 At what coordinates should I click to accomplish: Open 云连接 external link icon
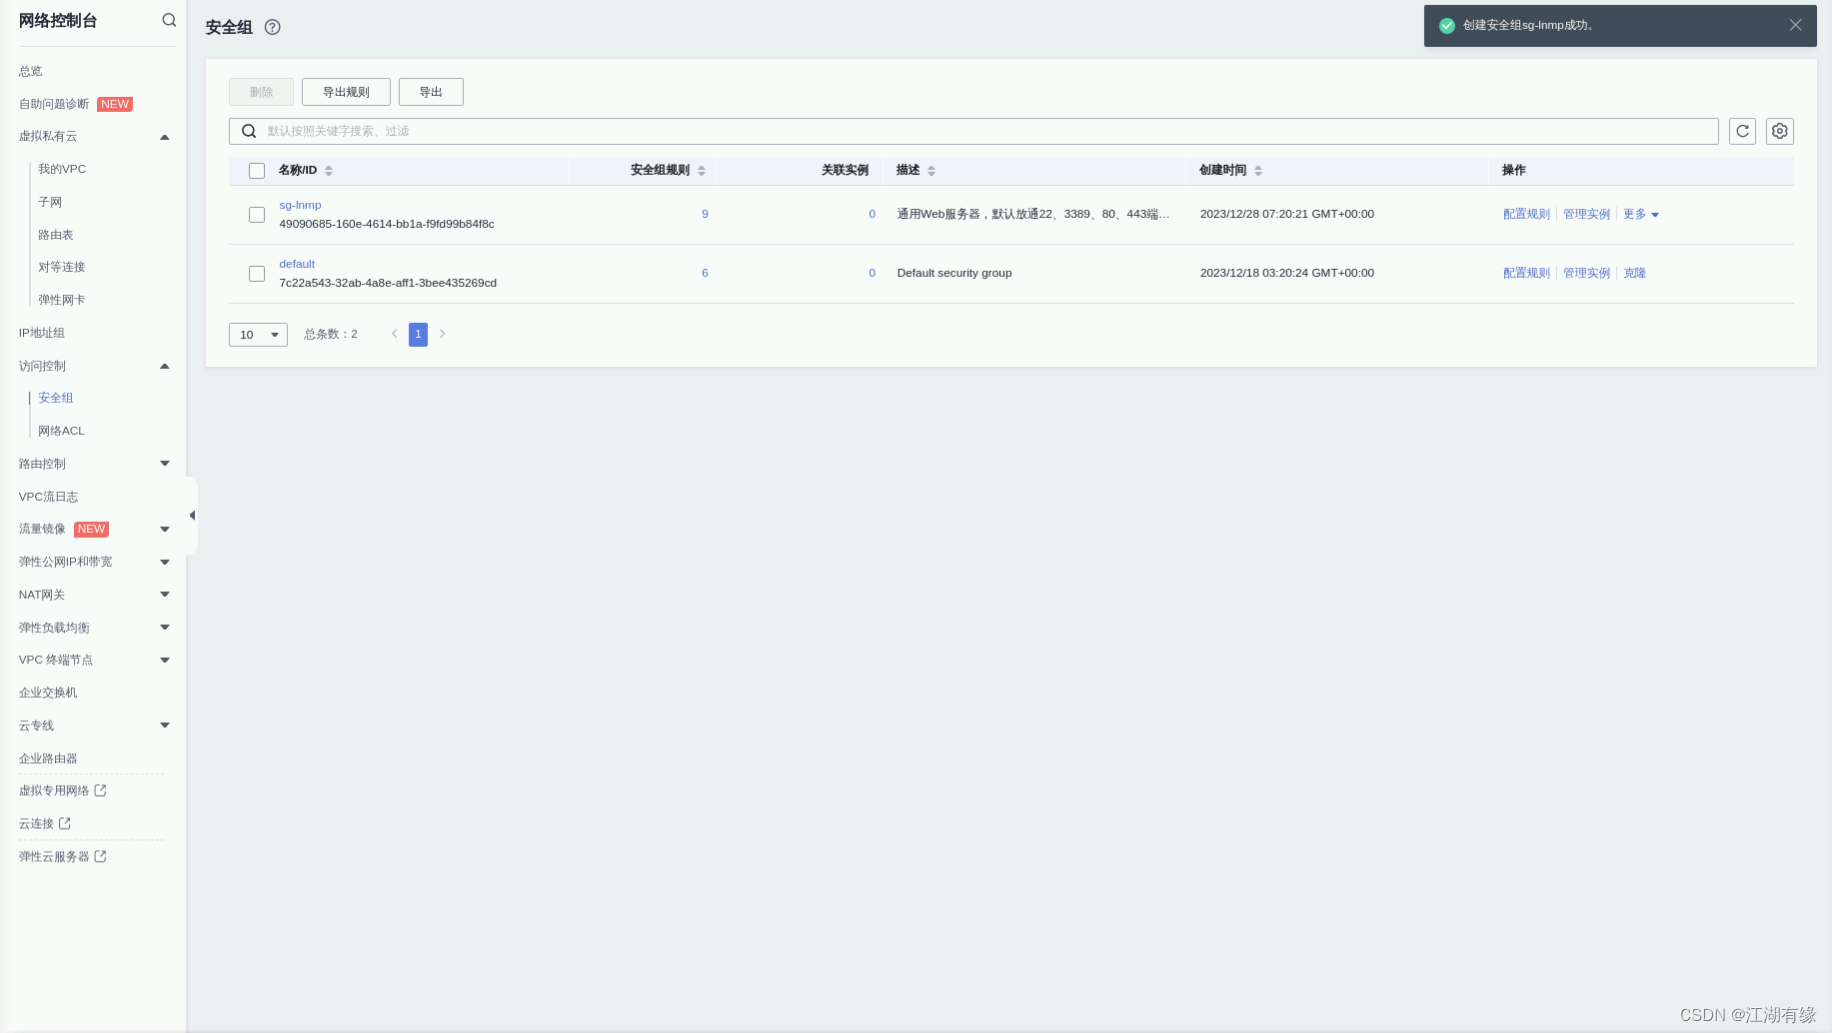pyautogui.click(x=65, y=823)
